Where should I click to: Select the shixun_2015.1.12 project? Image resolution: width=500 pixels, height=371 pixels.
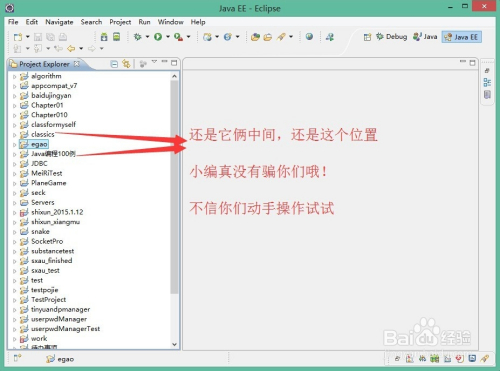point(51,212)
